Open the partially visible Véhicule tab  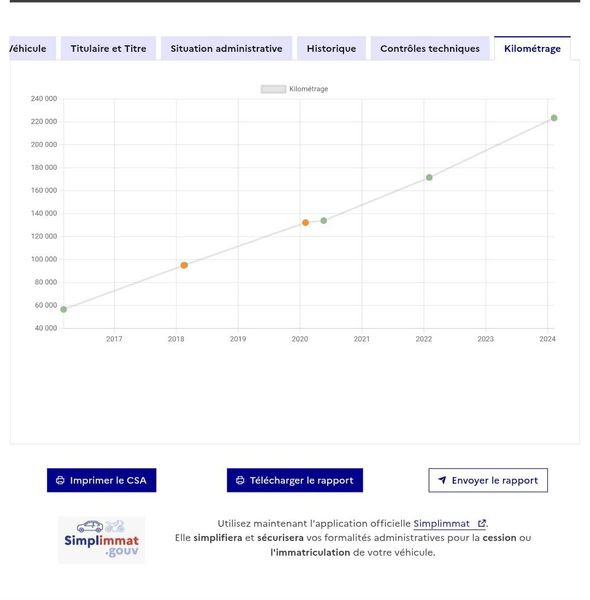(32, 49)
